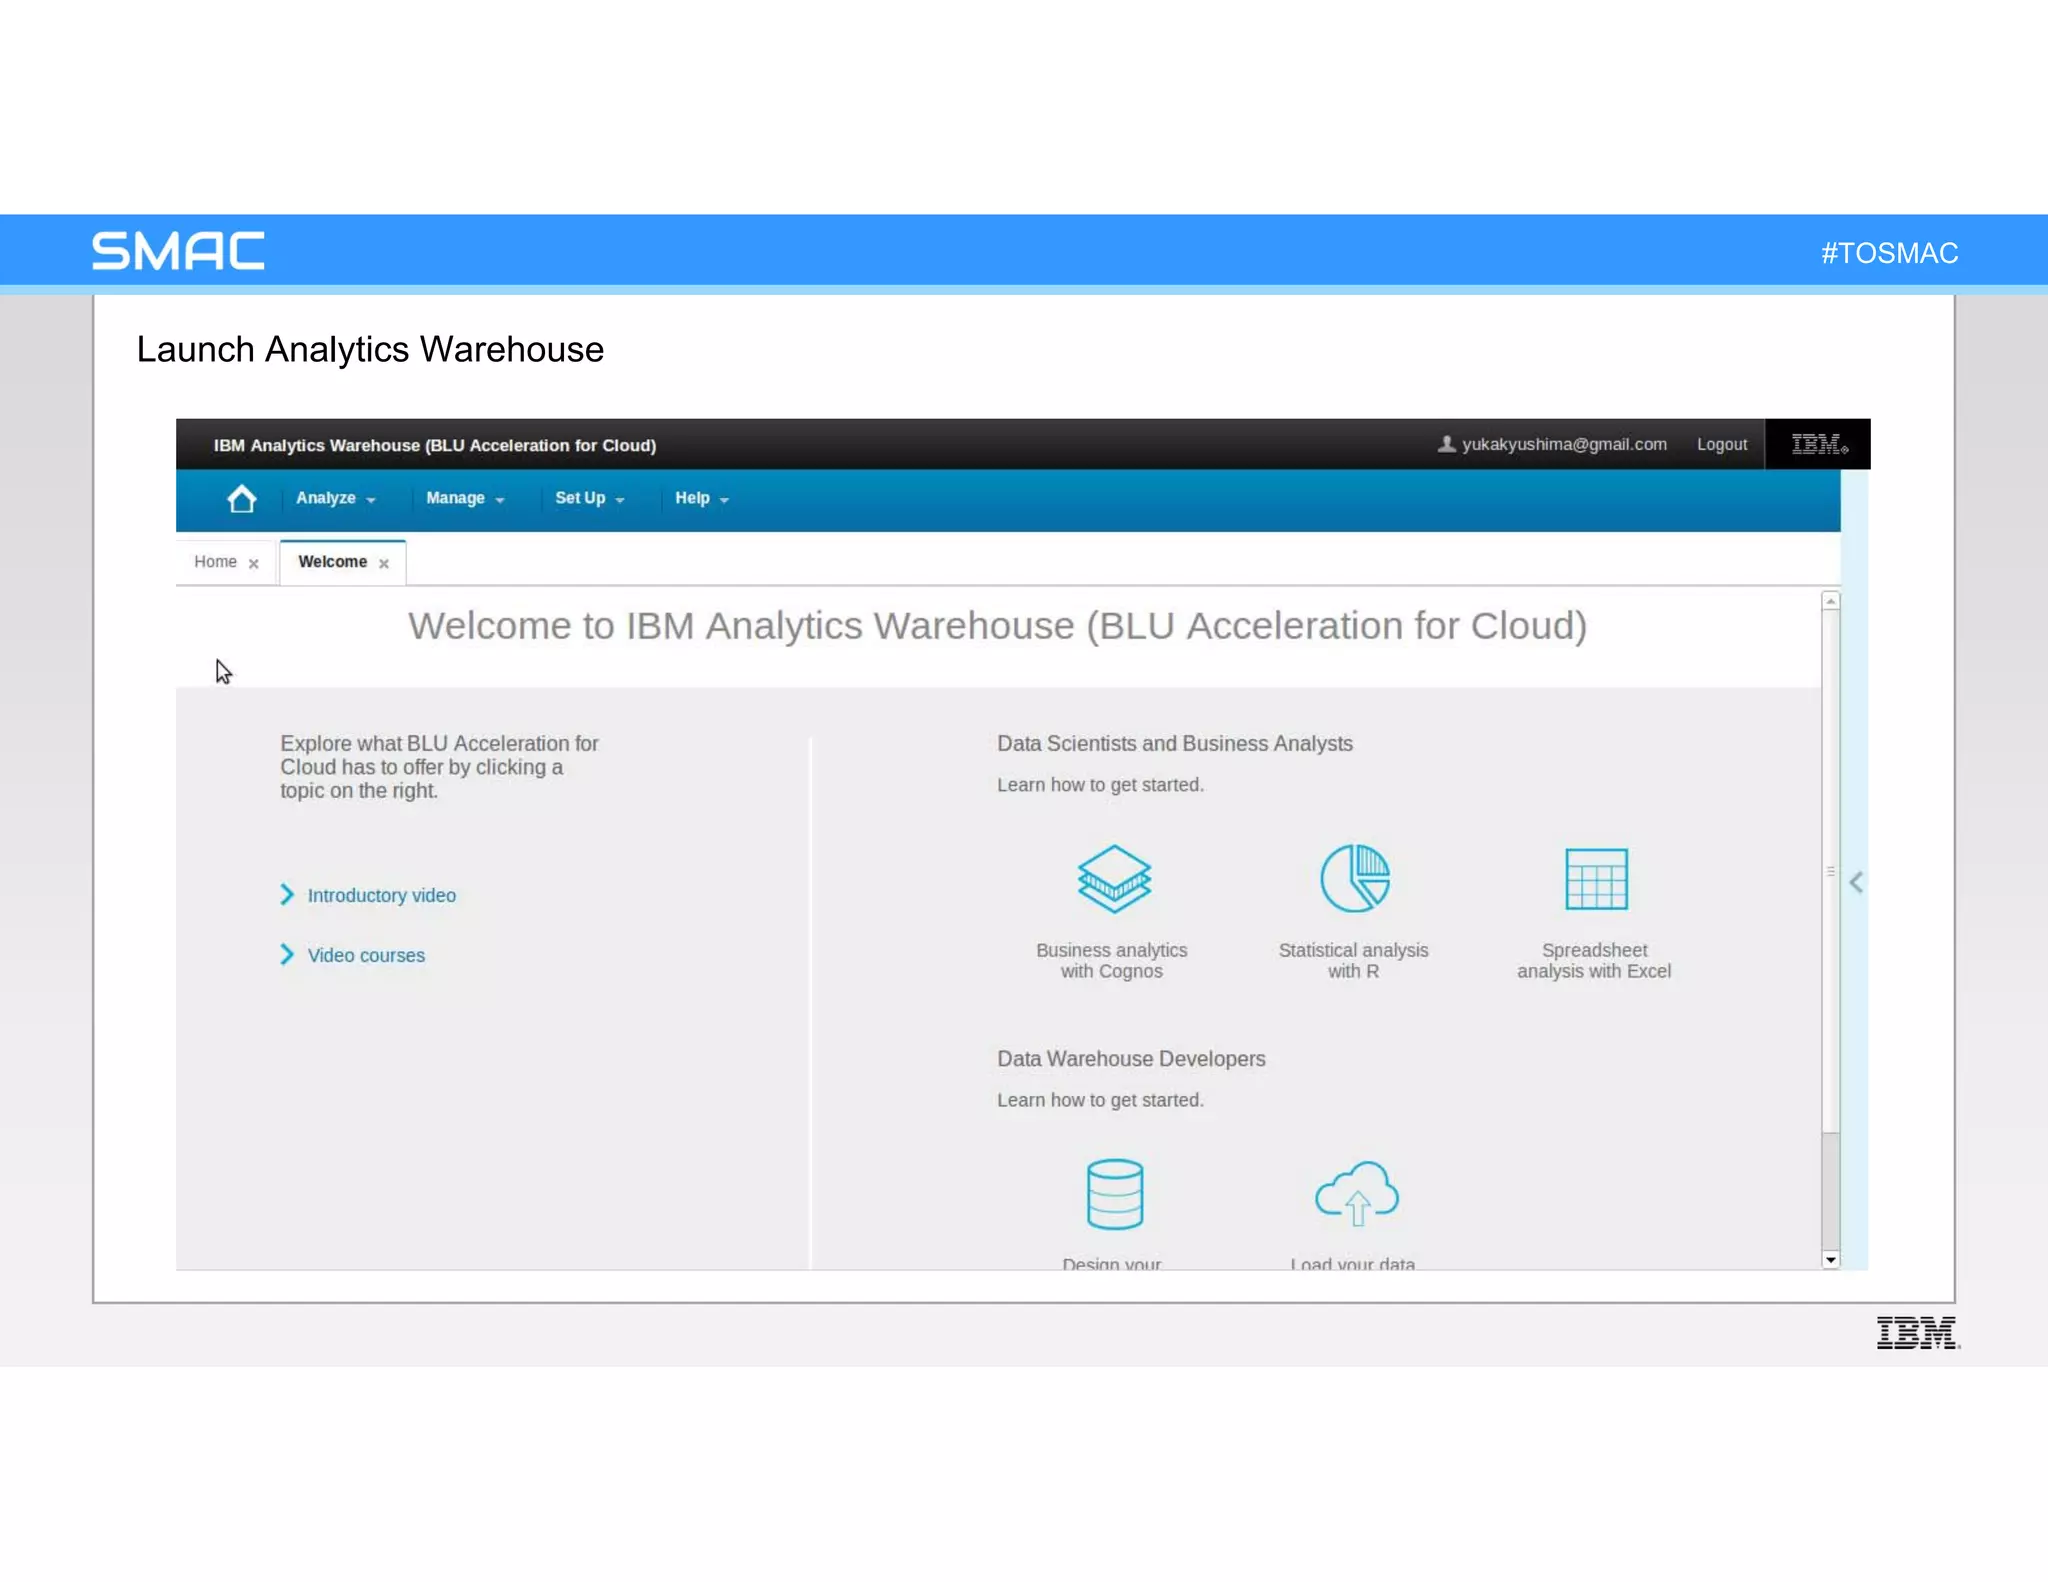Select the Welcome tab
The width and height of the screenshot is (2048, 1582).
(332, 562)
